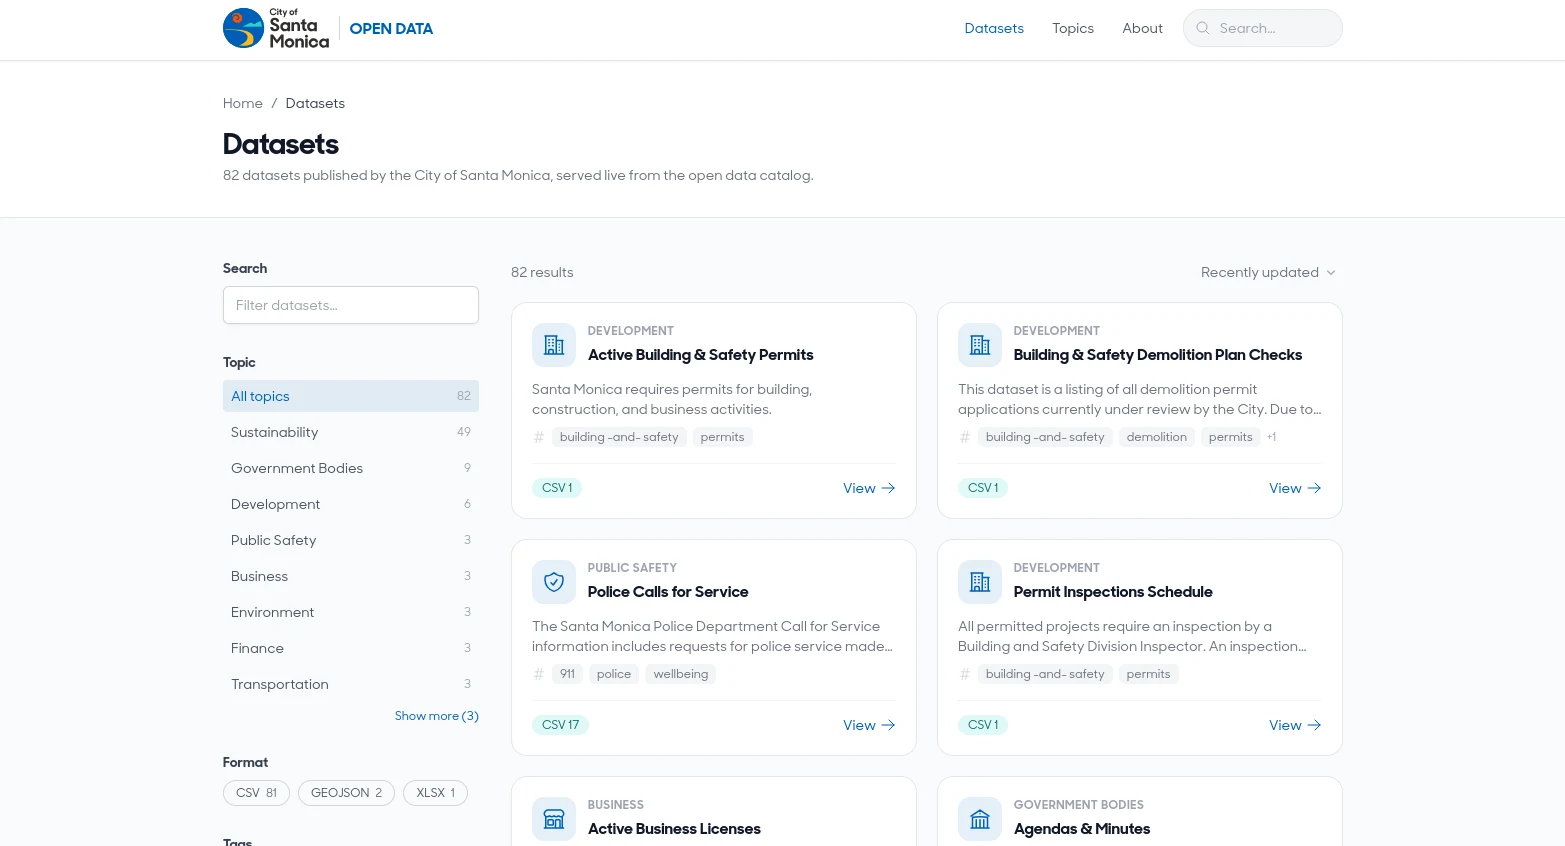Toggle the CSV 81 format filter
The width and height of the screenshot is (1565, 846).
(x=256, y=793)
